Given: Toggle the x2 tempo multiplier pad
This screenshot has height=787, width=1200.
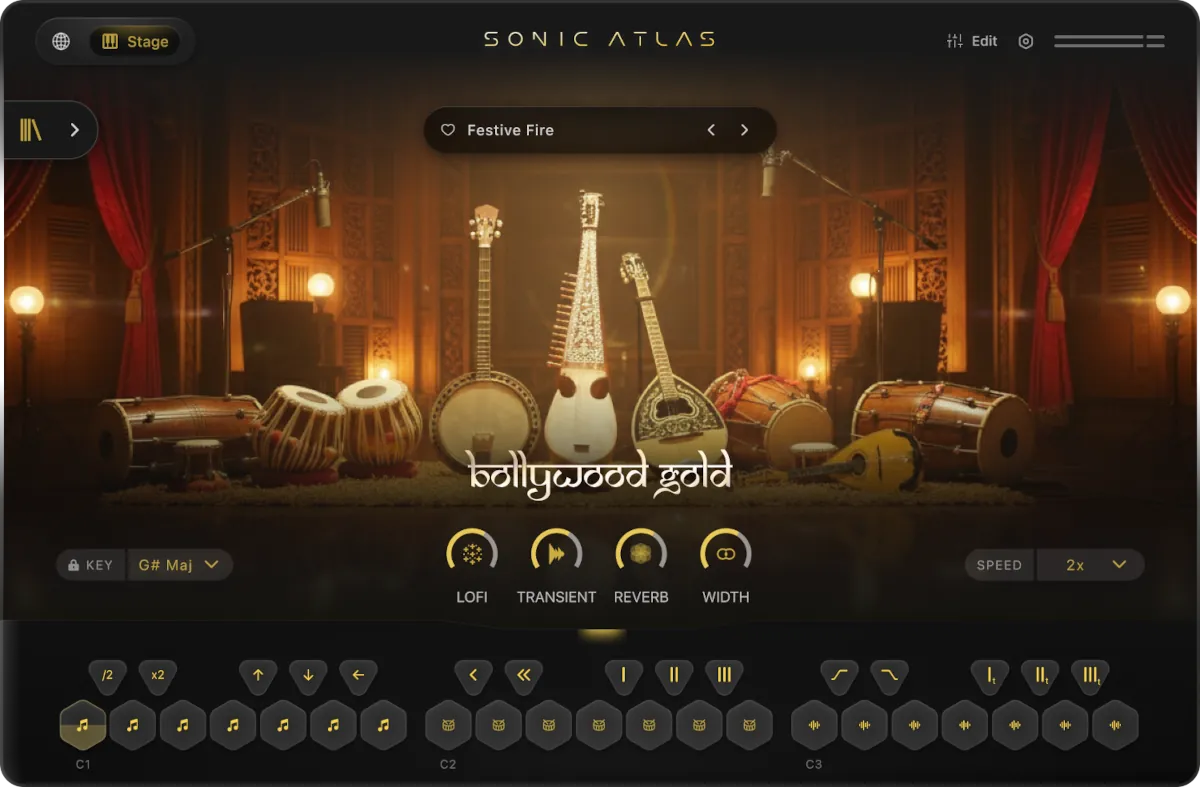Looking at the screenshot, I should point(157,676).
